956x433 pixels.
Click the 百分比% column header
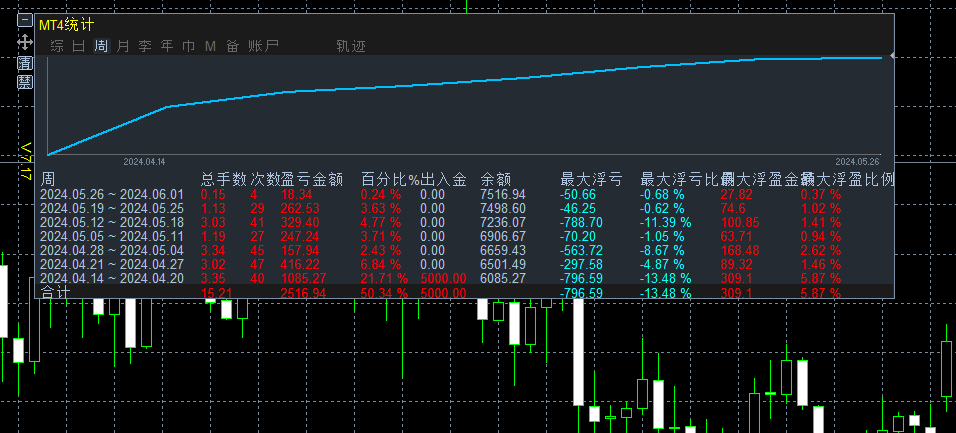pos(390,179)
